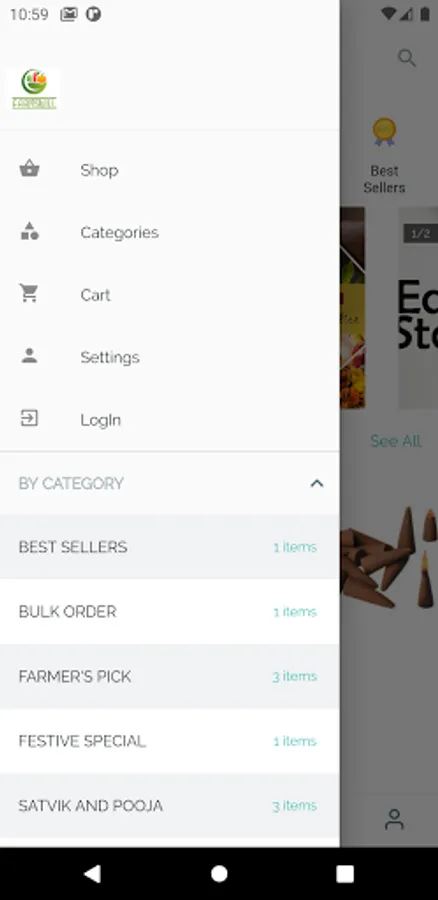
Task: Choose FARMER'S PICK category row
Action: [x=169, y=676]
